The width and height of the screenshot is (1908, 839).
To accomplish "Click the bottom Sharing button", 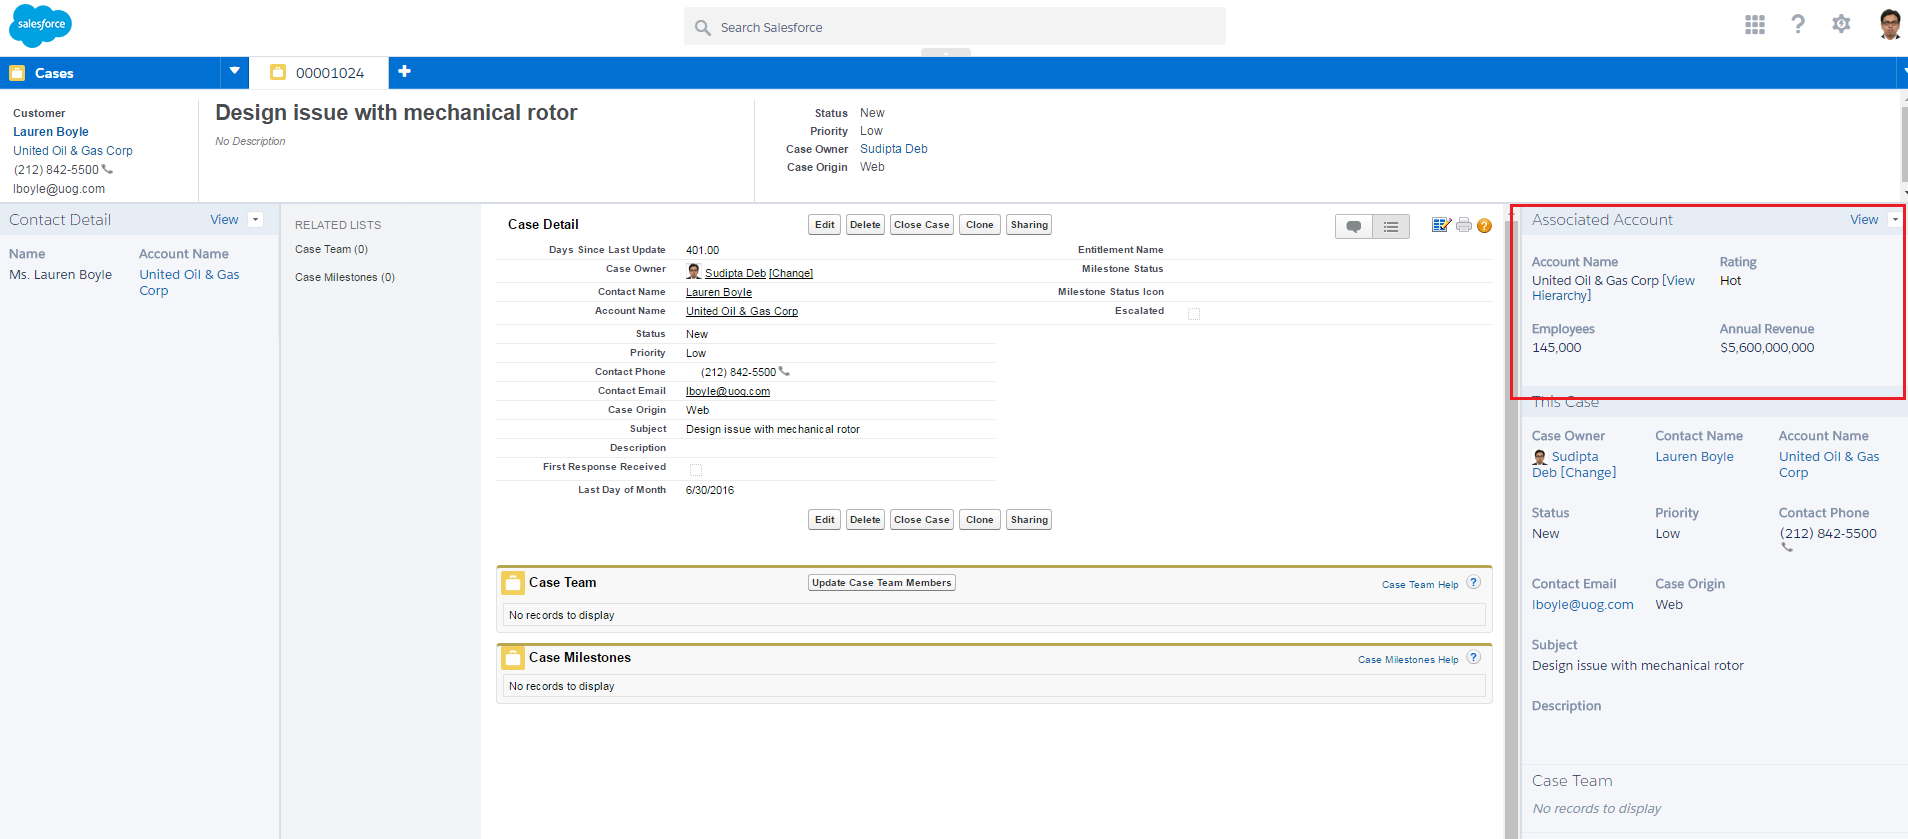I will click(1029, 520).
